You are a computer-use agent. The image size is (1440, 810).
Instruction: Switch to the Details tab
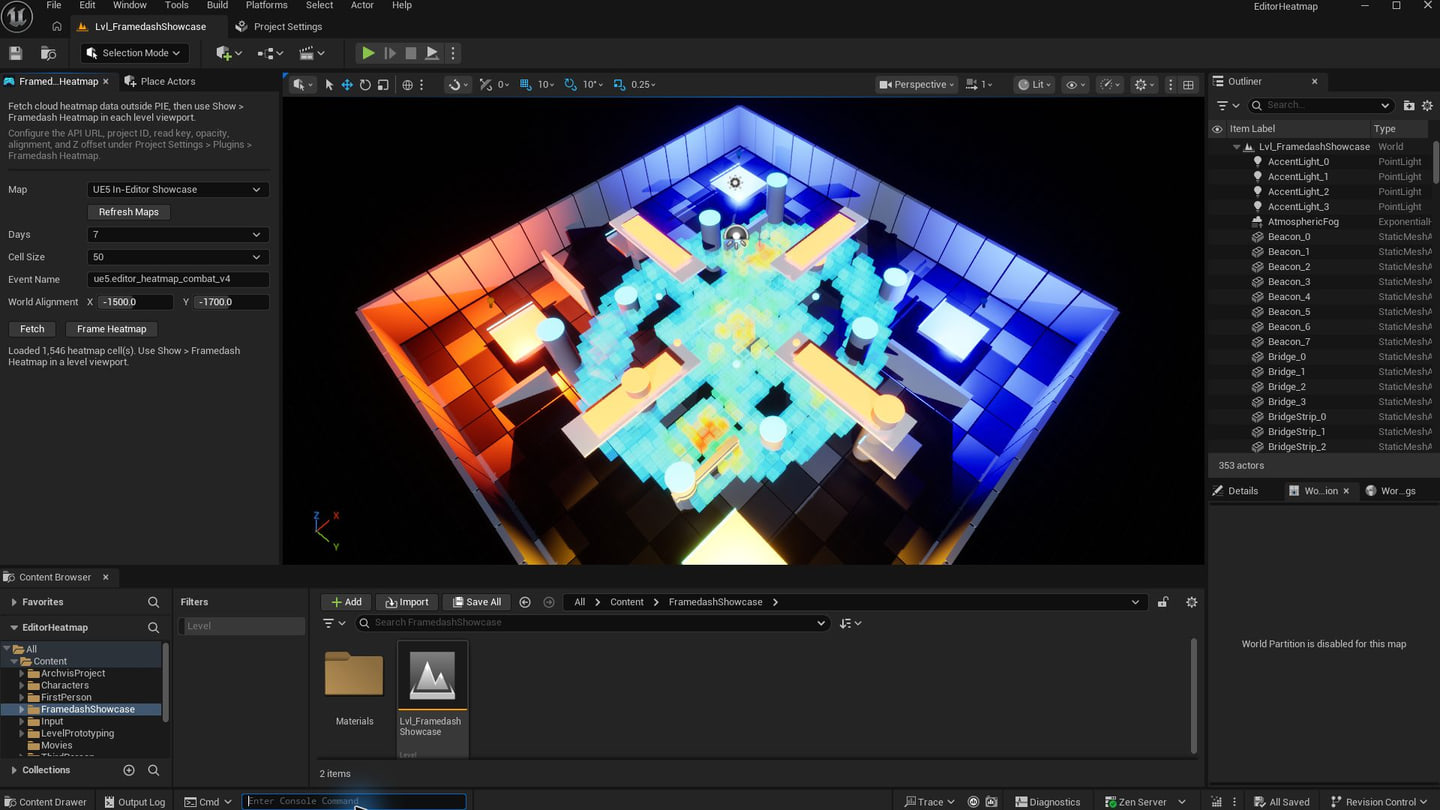coord(1234,491)
